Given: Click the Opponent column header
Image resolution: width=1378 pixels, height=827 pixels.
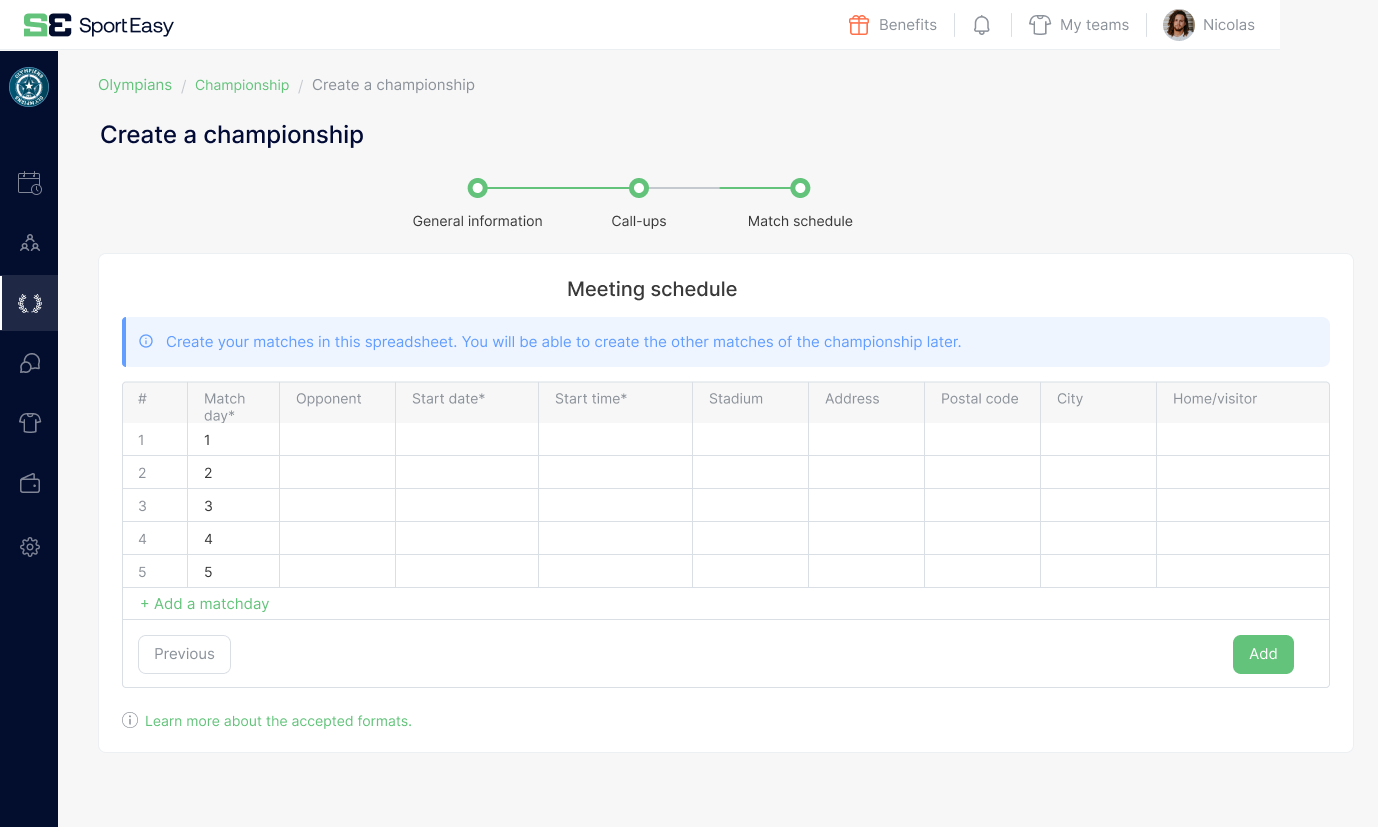Looking at the screenshot, I should (x=337, y=403).
